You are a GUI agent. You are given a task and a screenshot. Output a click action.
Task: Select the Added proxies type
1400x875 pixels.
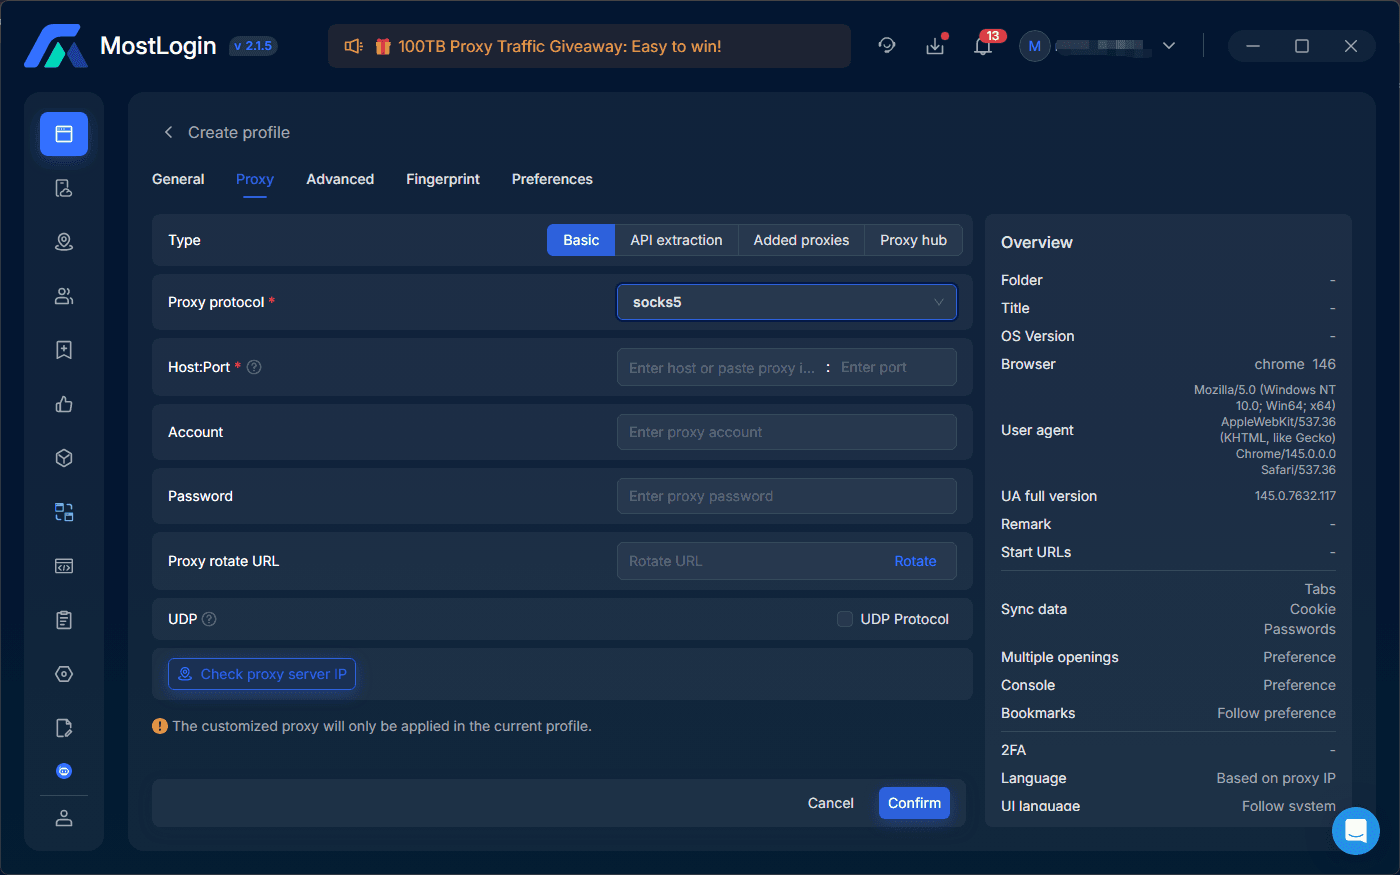point(801,240)
